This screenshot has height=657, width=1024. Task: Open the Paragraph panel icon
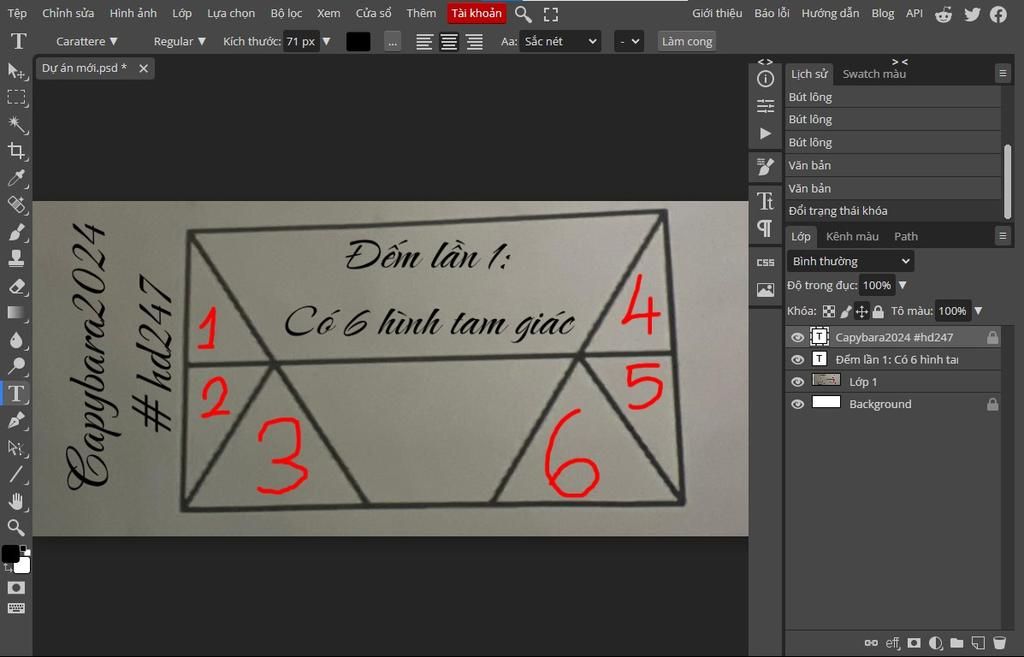(x=765, y=228)
